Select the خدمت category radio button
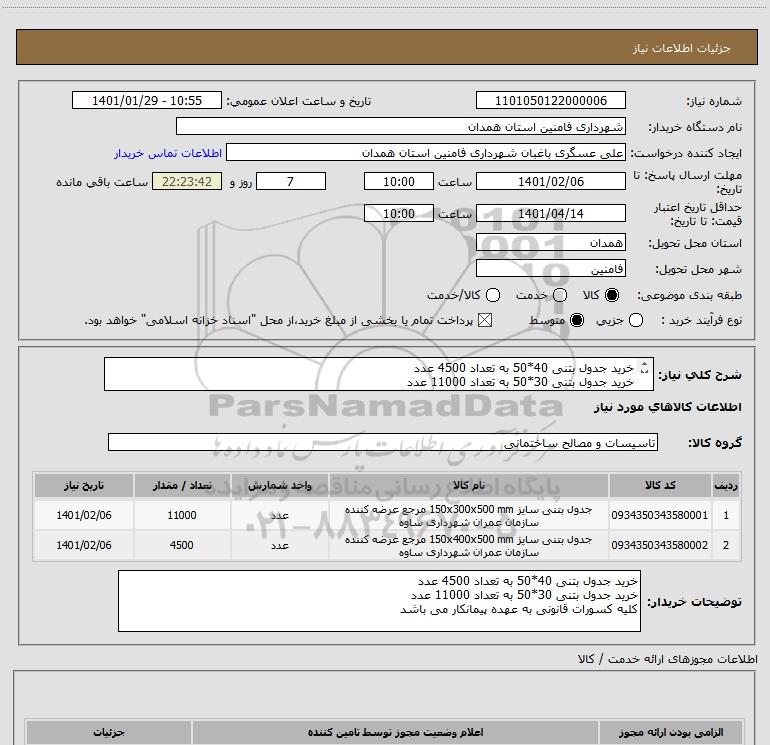 (x=560, y=295)
